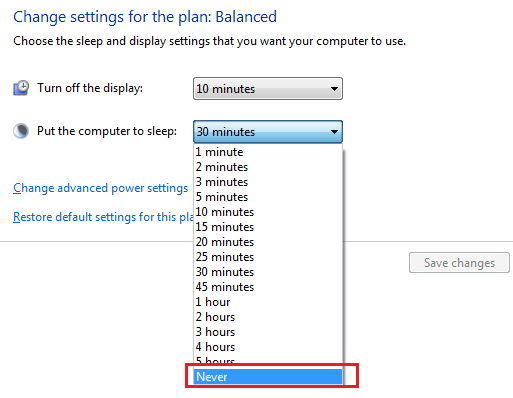Open the Turn off the display dropdown
The height and width of the screenshot is (398, 513).
tap(268, 89)
